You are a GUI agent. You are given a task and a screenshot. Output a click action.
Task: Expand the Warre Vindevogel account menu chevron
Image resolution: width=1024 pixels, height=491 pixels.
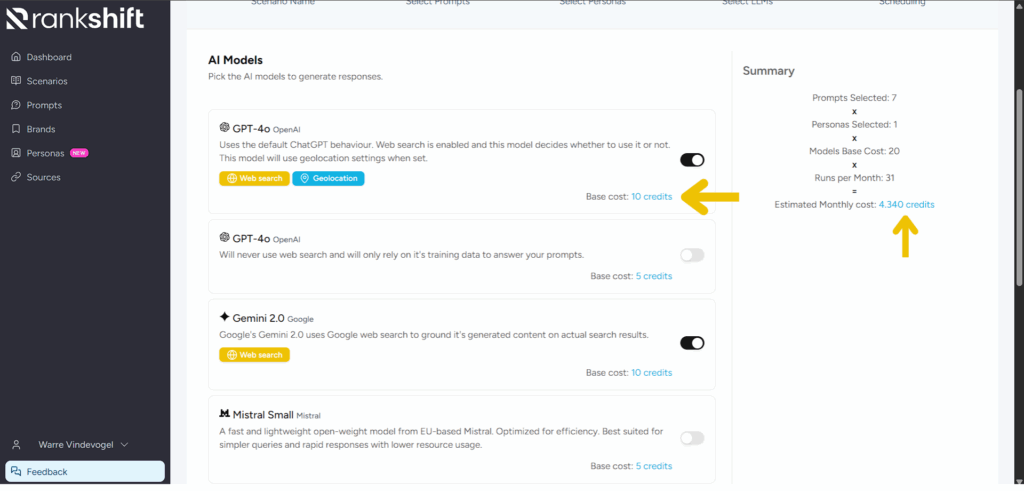(125, 445)
